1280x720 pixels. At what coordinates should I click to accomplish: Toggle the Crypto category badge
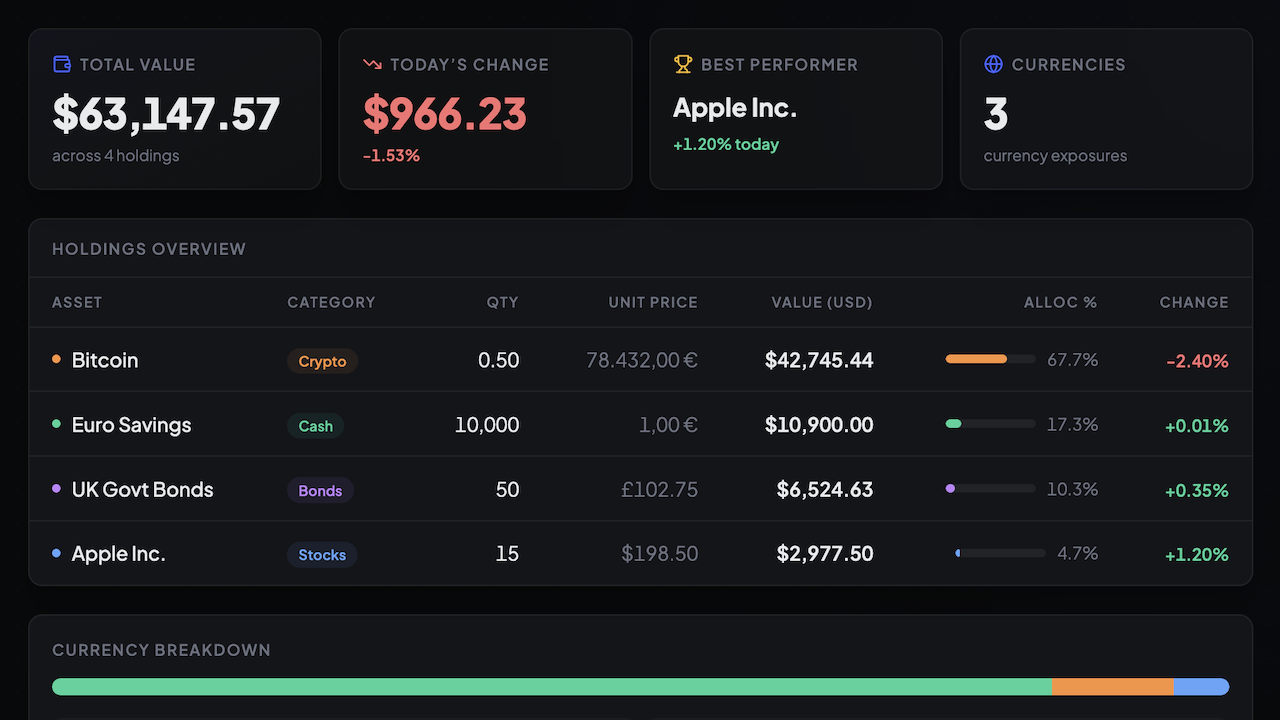point(322,361)
